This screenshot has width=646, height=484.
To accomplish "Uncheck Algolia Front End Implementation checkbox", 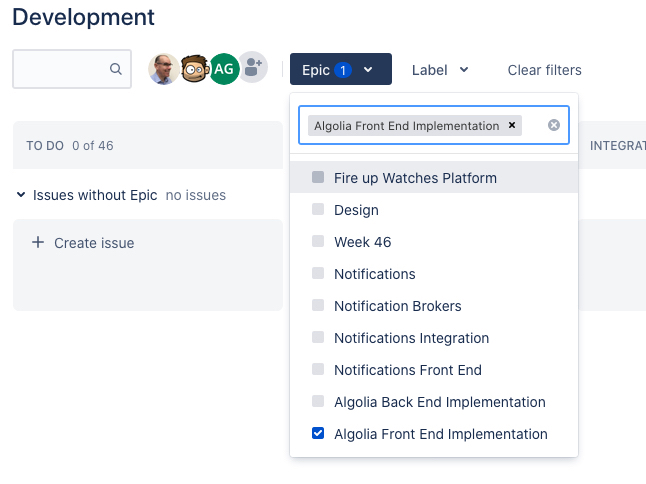I will pos(318,433).
